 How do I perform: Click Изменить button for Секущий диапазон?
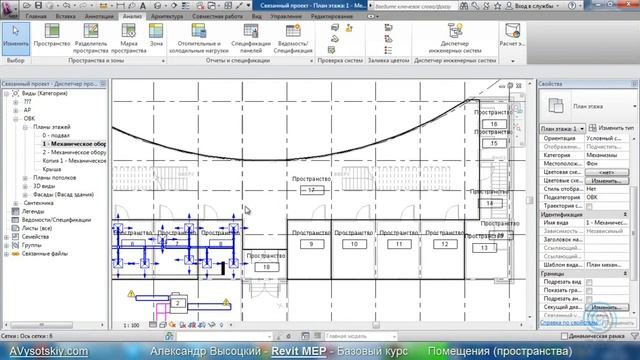click(607, 307)
